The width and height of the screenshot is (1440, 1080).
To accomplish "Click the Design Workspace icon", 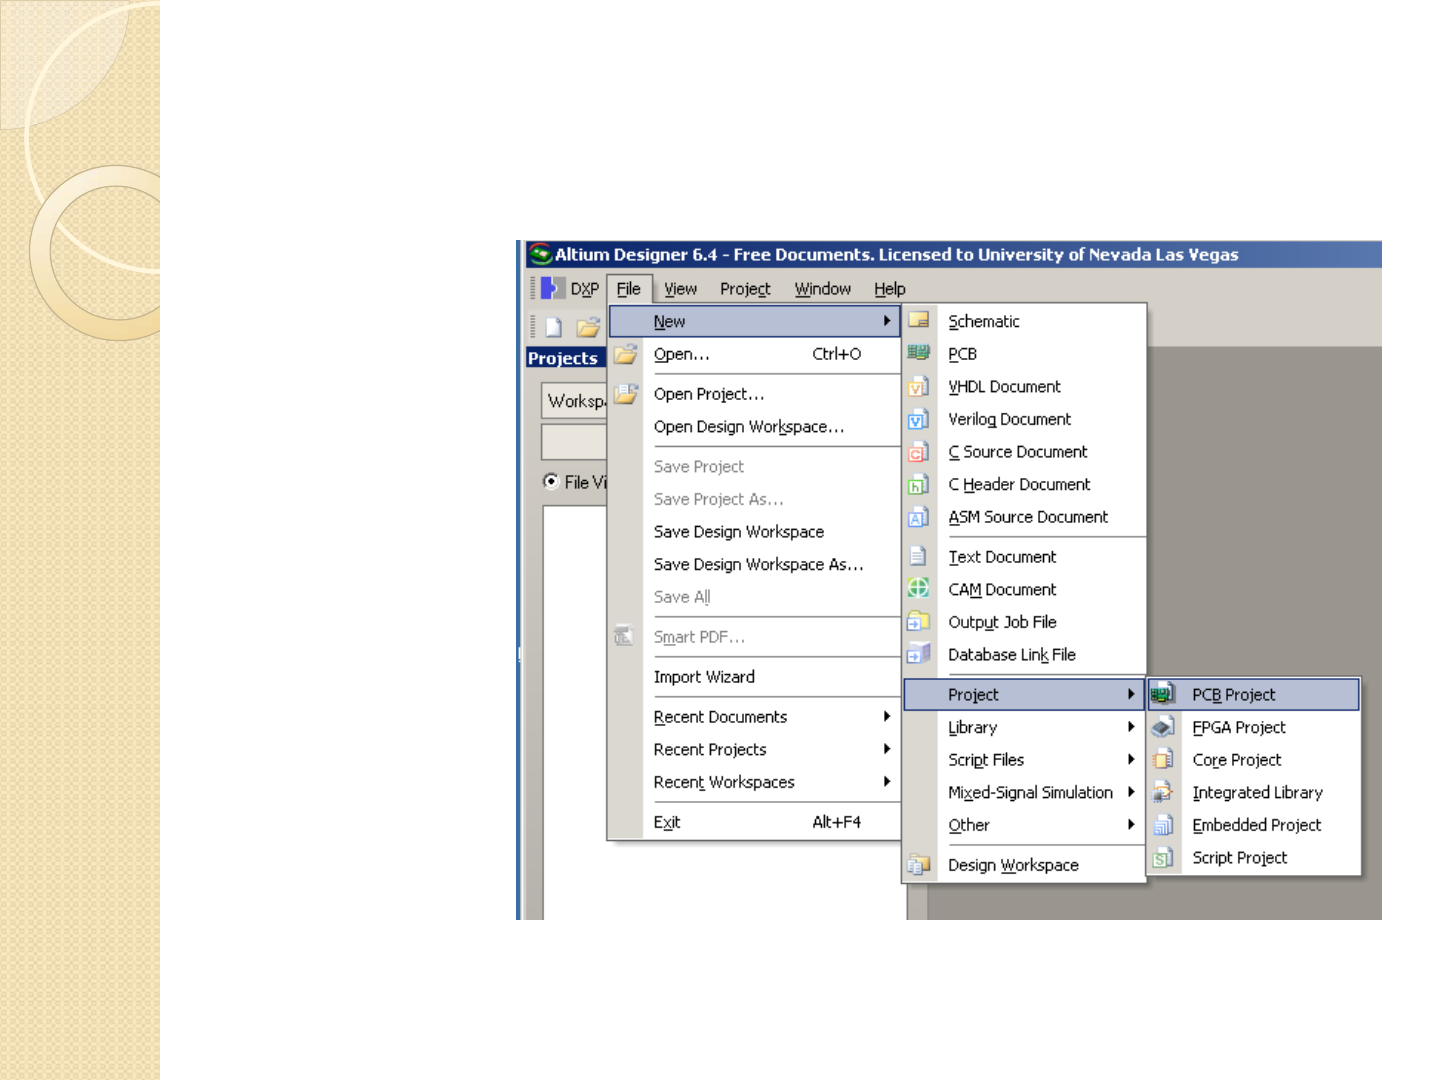I will click(918, 865).
